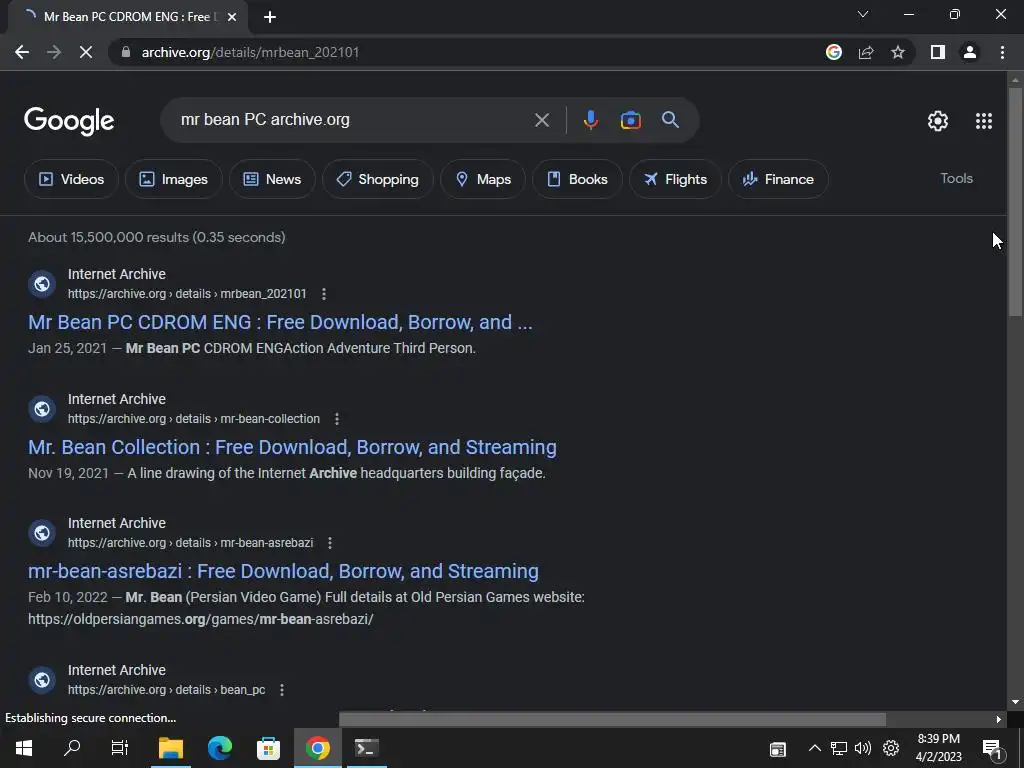The height and width of the screenshot is (768, 1024).
Task: Switch to Chrome taskbar icon
Action: tap(317, 748)
